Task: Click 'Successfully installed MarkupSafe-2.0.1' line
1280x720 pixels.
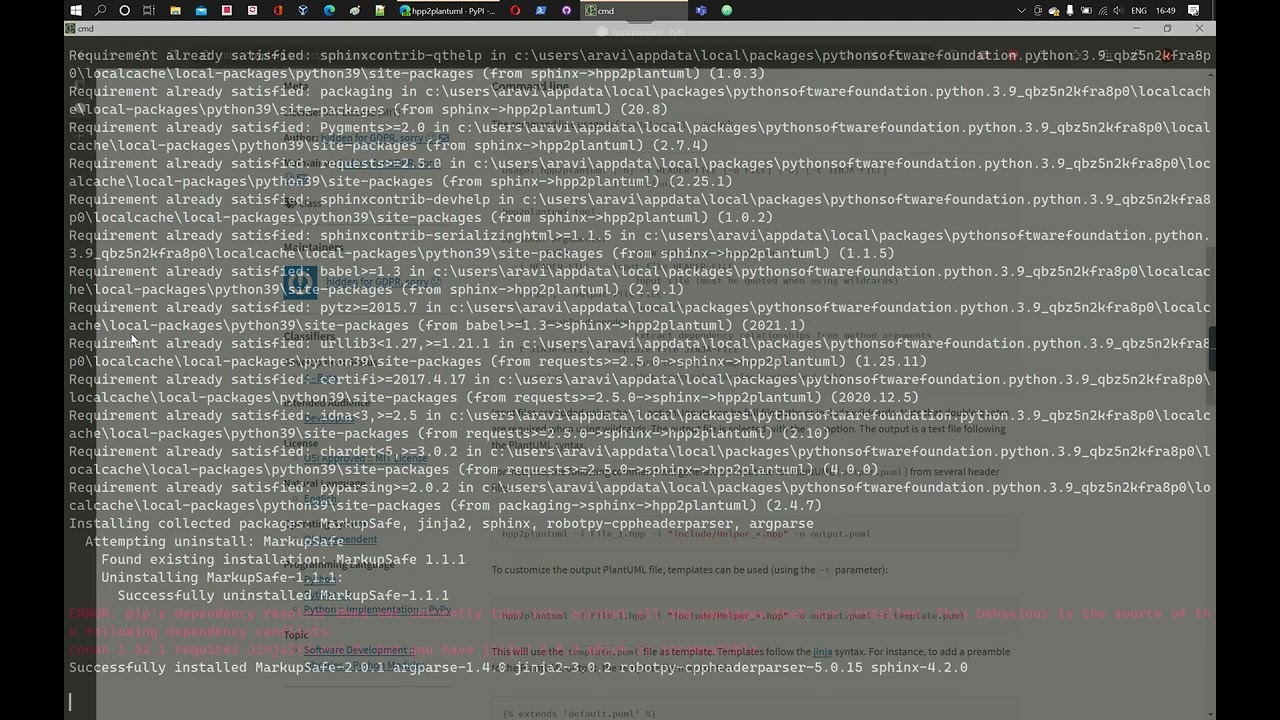Action: 518,667
